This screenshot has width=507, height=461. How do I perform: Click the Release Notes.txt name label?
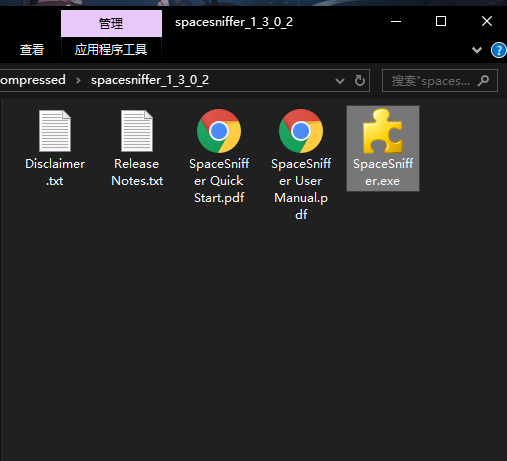tap(137, 172)
